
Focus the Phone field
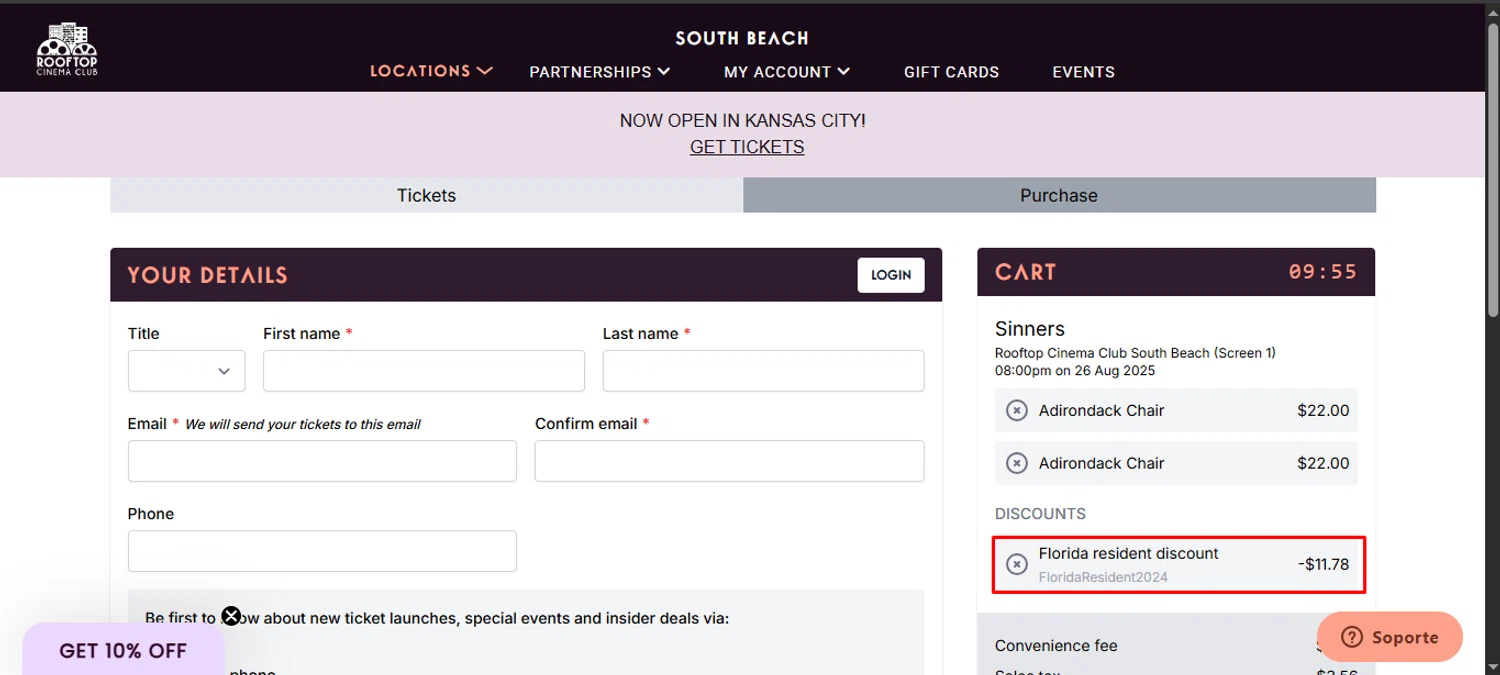(322, 551)
